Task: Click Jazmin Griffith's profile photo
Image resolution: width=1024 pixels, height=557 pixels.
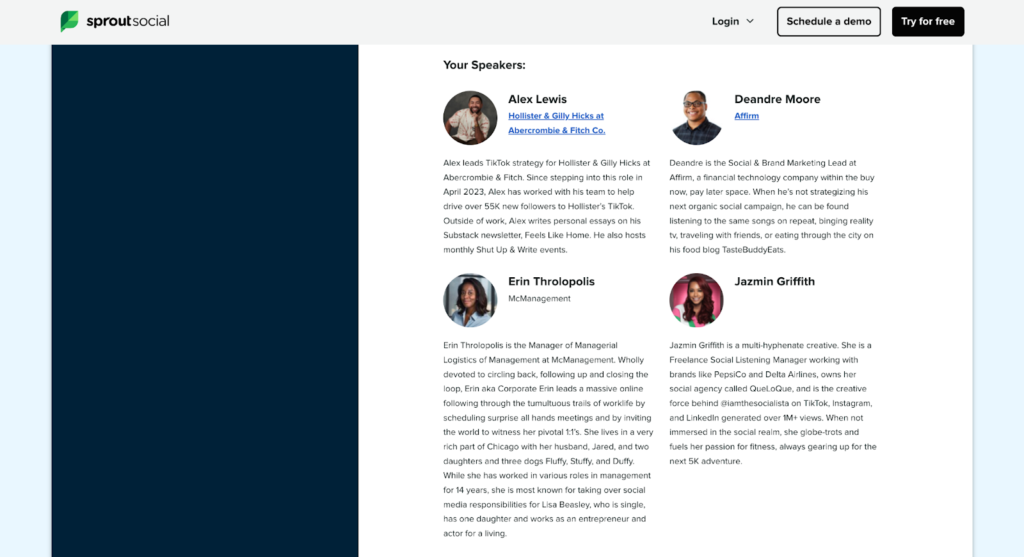Action: coord(696,300)
